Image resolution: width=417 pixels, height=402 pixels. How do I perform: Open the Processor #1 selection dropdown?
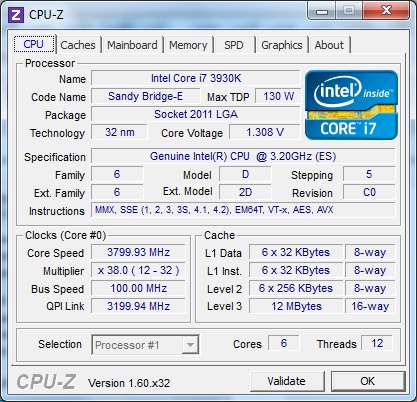[x=145, y=345]
